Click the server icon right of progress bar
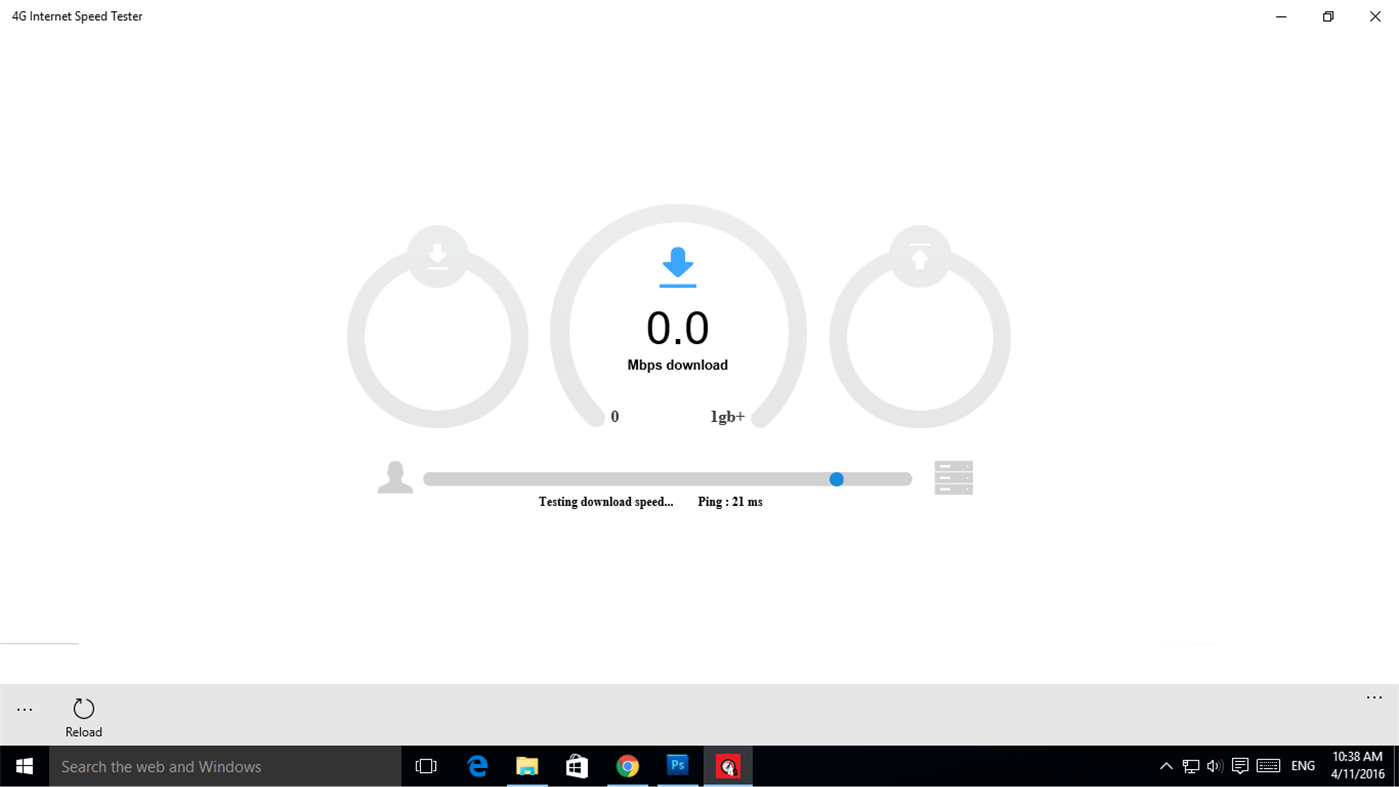Image resolution: width=1399 pixels, height=787 pixels. (953, 477)
